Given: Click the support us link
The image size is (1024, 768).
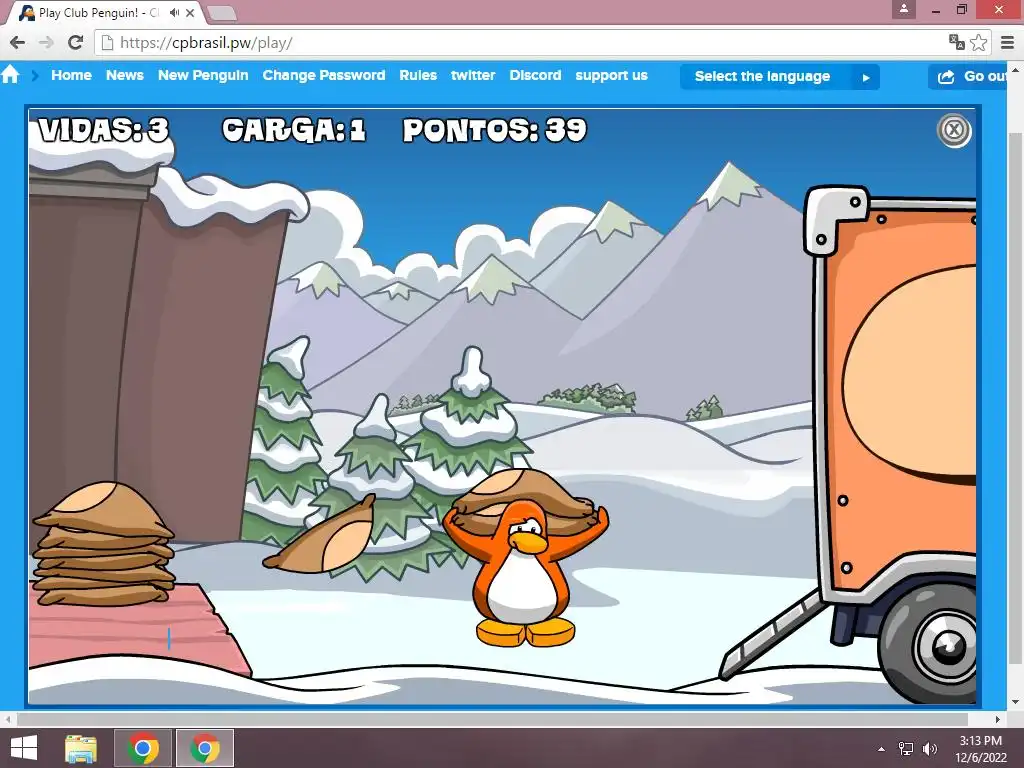Looking at the screenshot, I should click(611, 76).
